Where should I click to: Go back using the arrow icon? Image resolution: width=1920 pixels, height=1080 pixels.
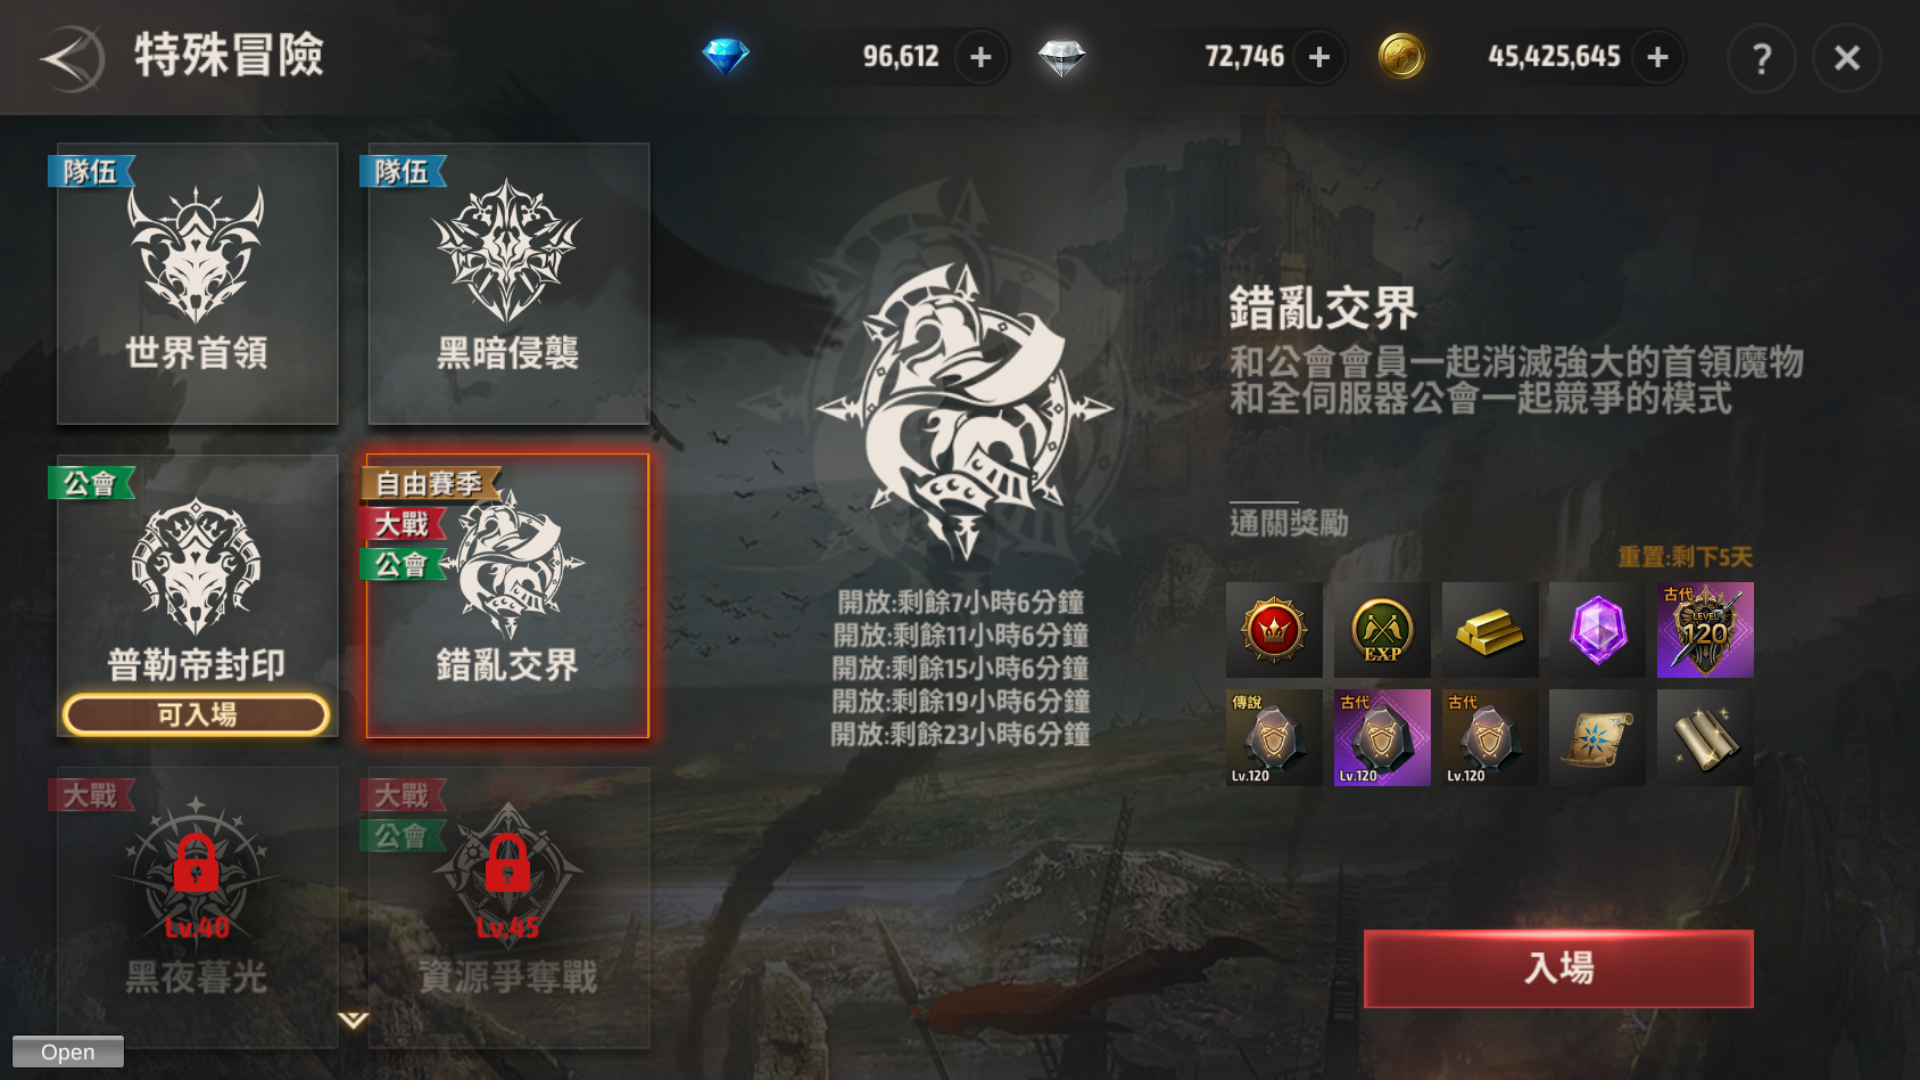(x=70, y=58)
